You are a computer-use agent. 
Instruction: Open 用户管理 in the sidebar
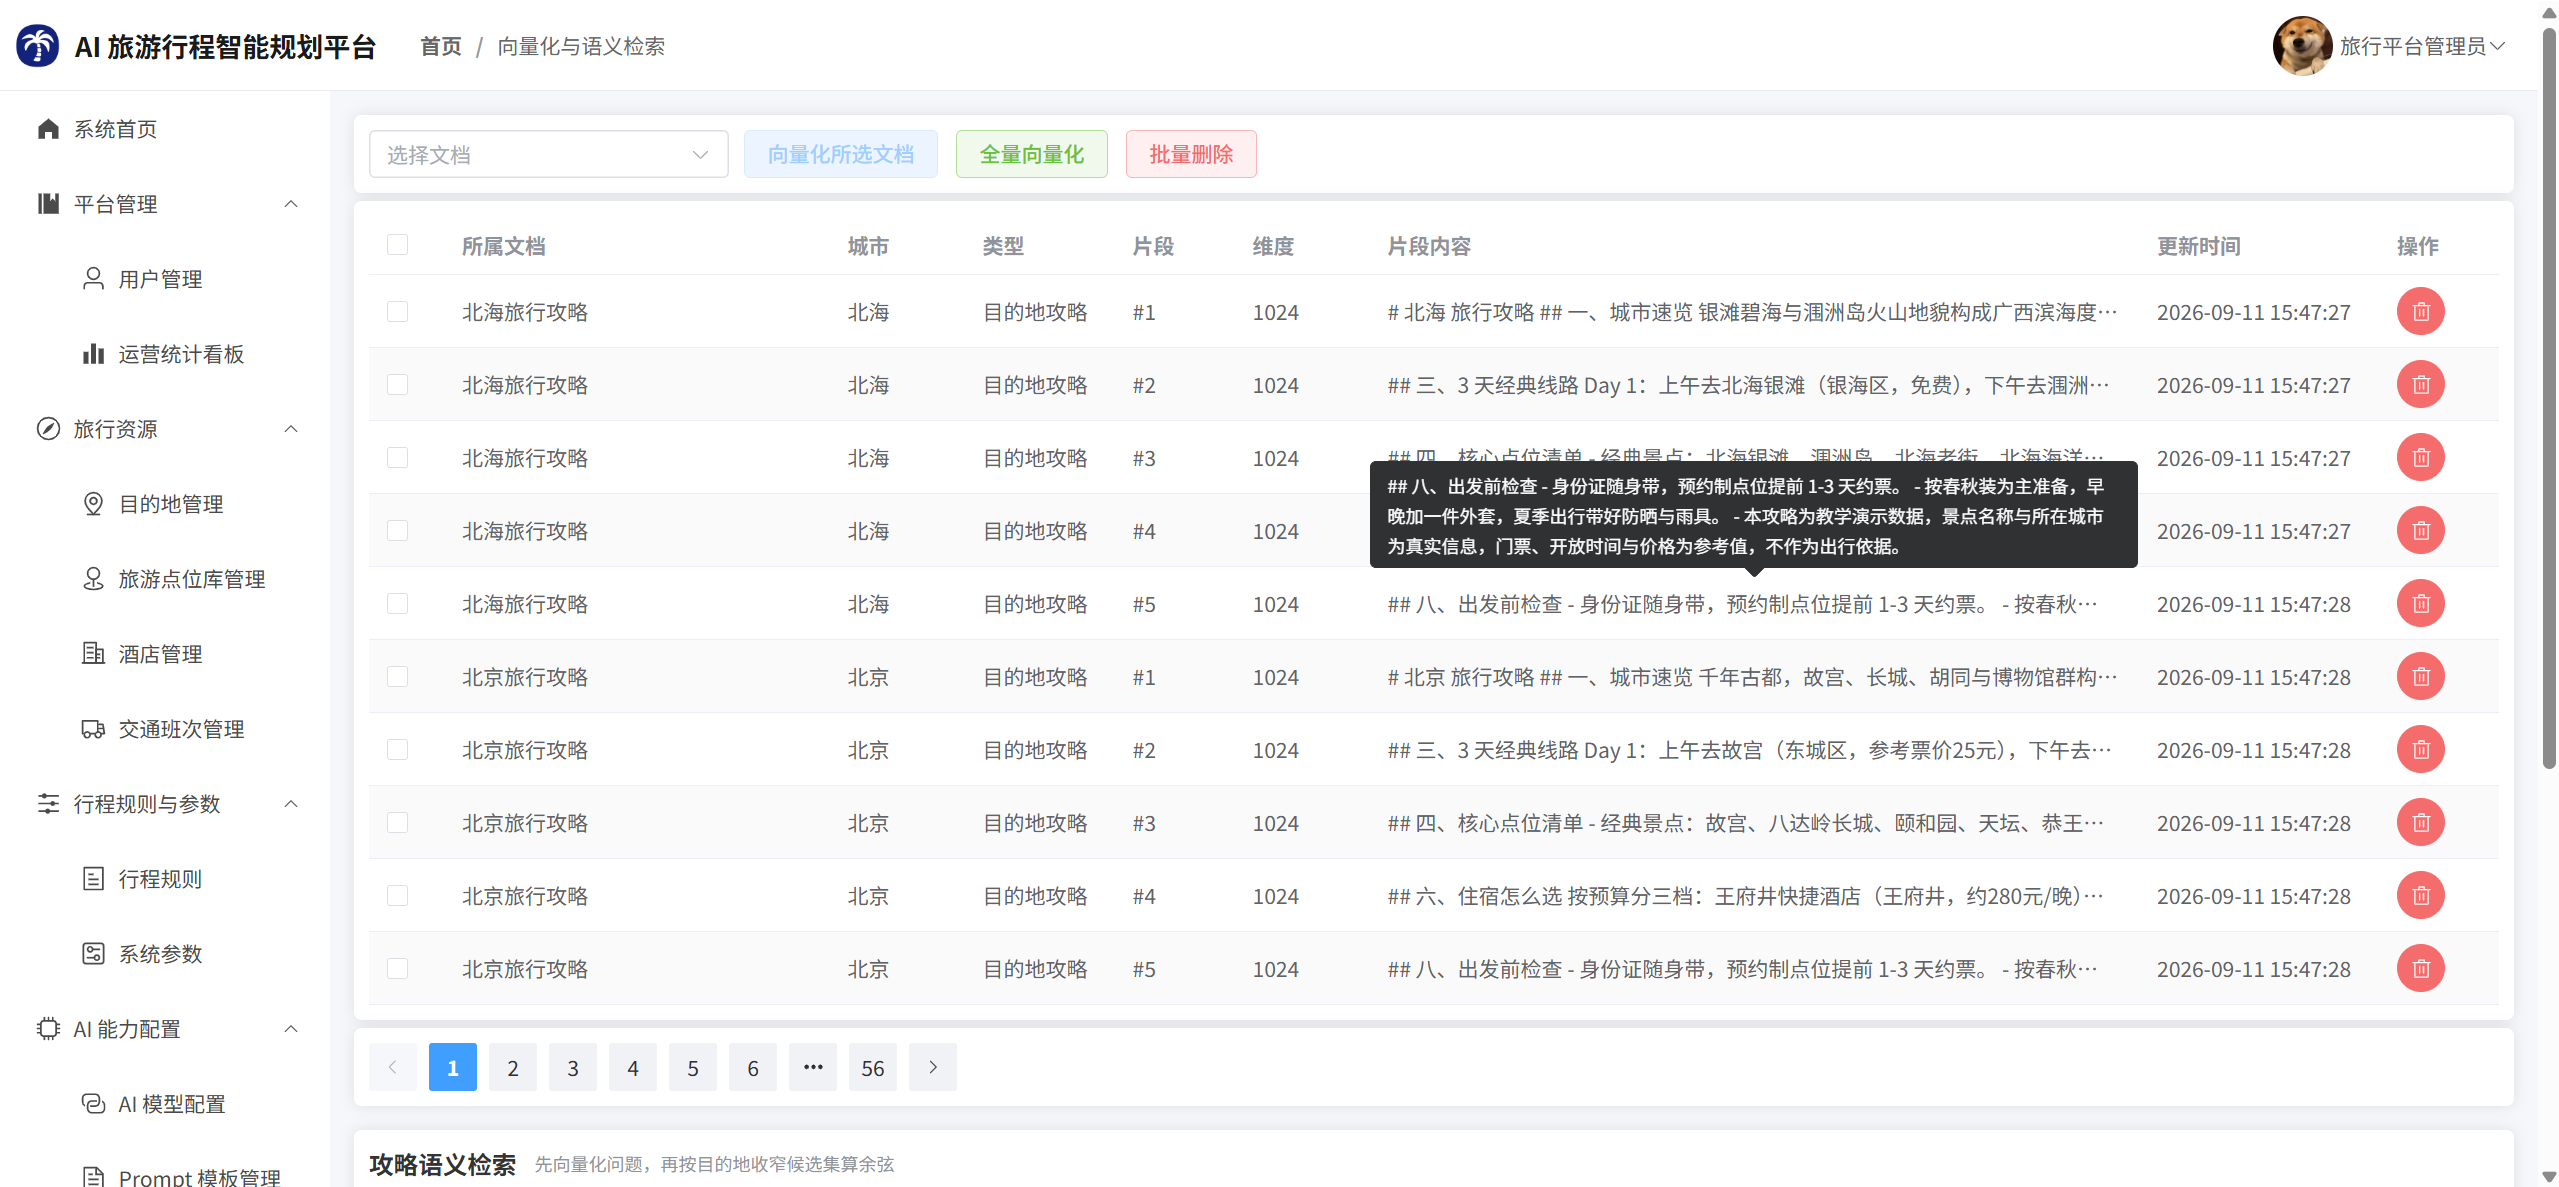165,279
